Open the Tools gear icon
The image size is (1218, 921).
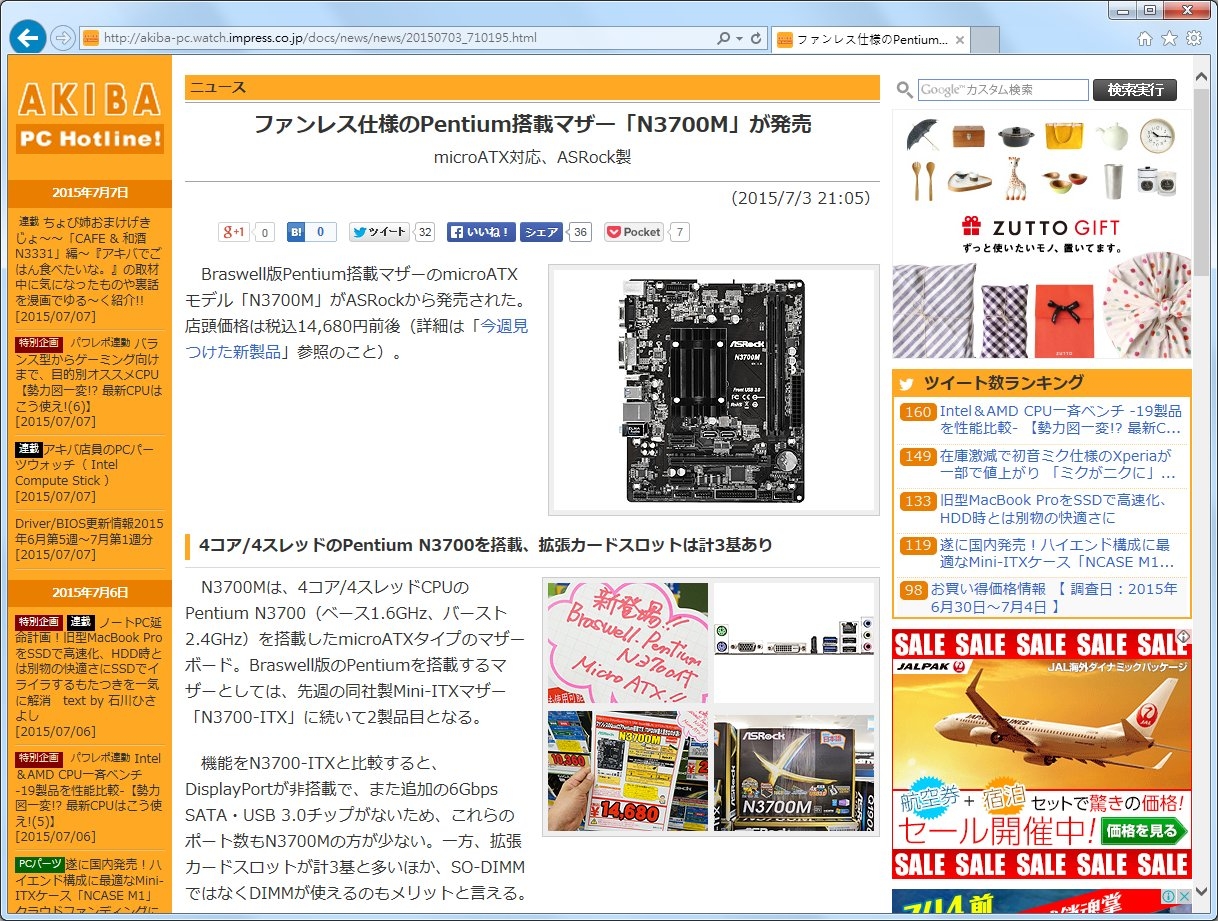click(x=1193, y=38)
